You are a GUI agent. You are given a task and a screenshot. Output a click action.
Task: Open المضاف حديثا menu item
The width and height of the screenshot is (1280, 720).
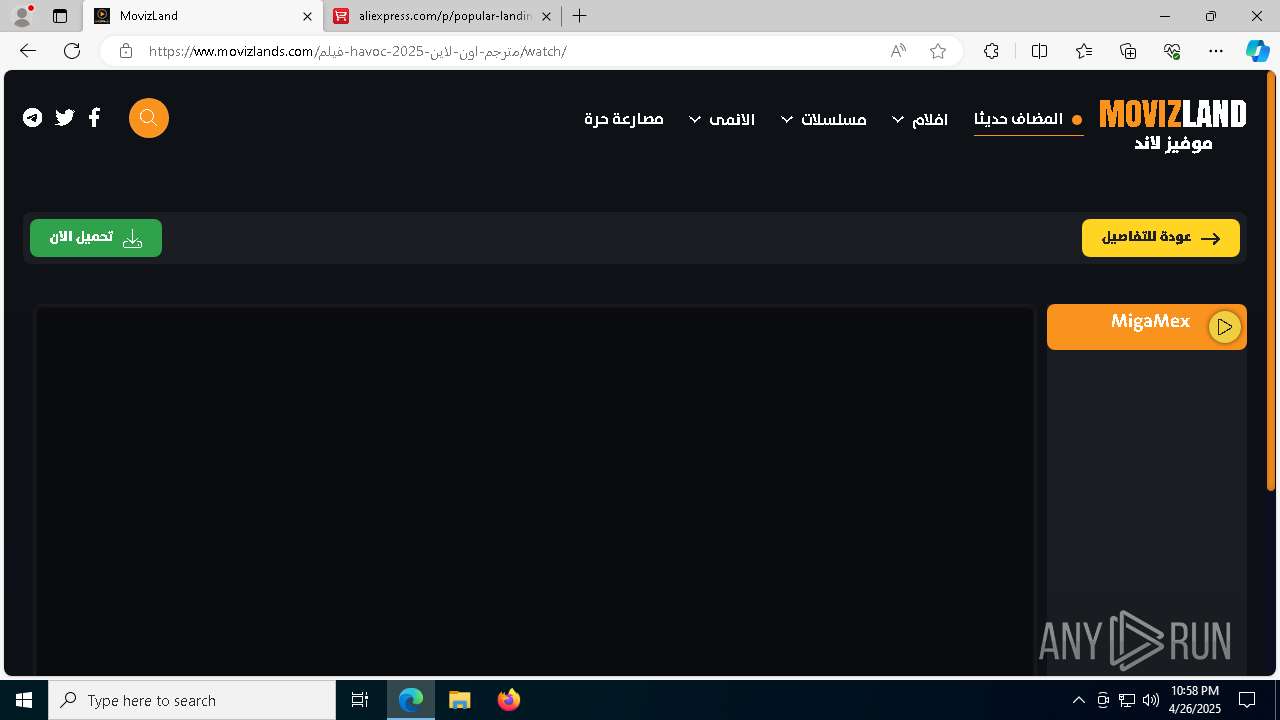pos(1028,119)
